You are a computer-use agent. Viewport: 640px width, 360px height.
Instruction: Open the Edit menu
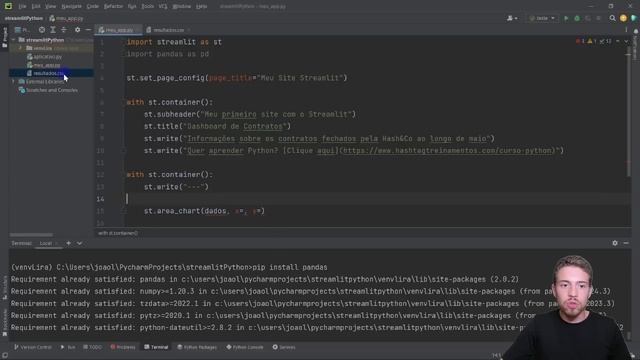click(x=36, y=7)
